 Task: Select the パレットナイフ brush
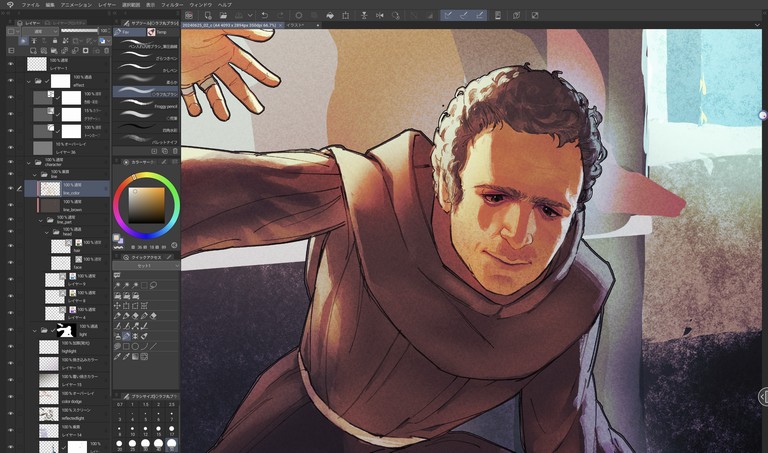pyautogui.click(x=146, y=140)
